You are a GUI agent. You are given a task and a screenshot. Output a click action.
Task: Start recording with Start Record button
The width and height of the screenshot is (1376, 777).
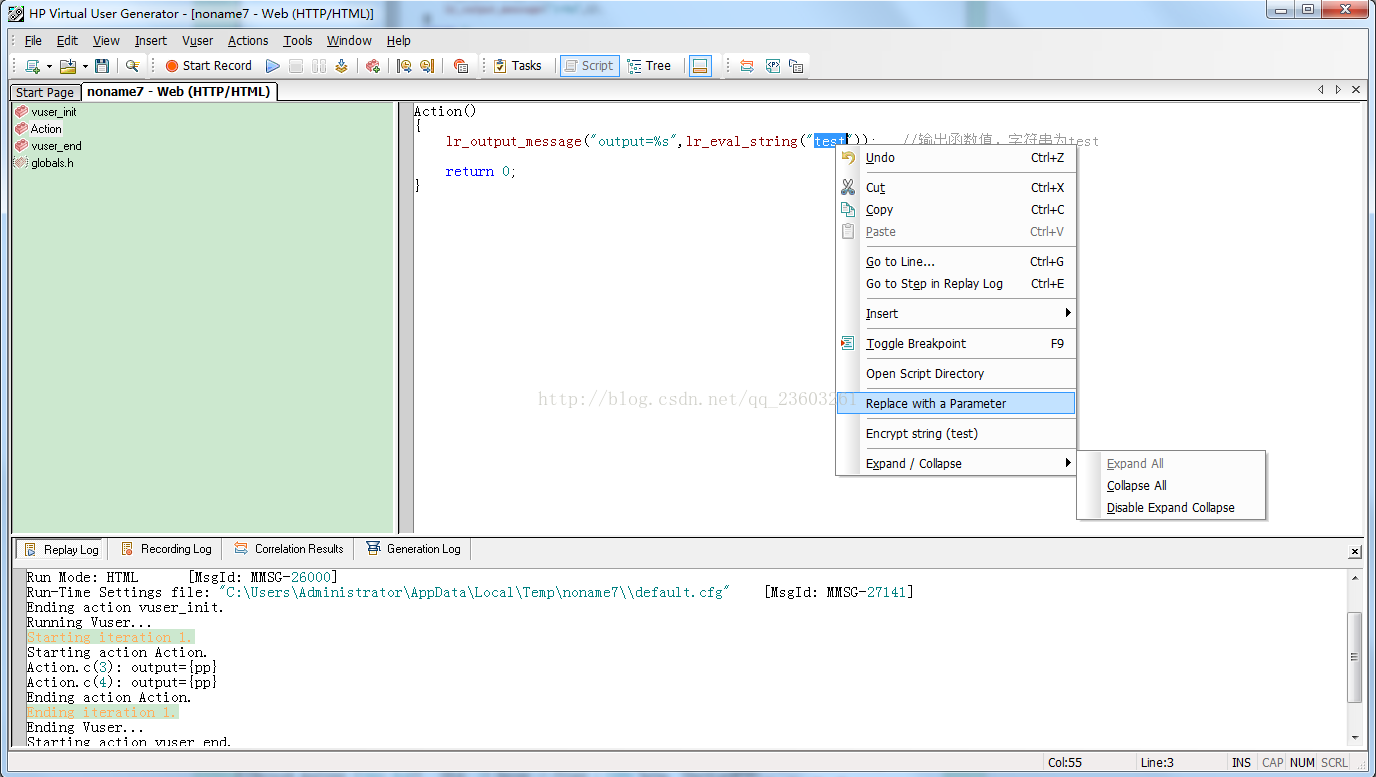[x=208, y=66]
